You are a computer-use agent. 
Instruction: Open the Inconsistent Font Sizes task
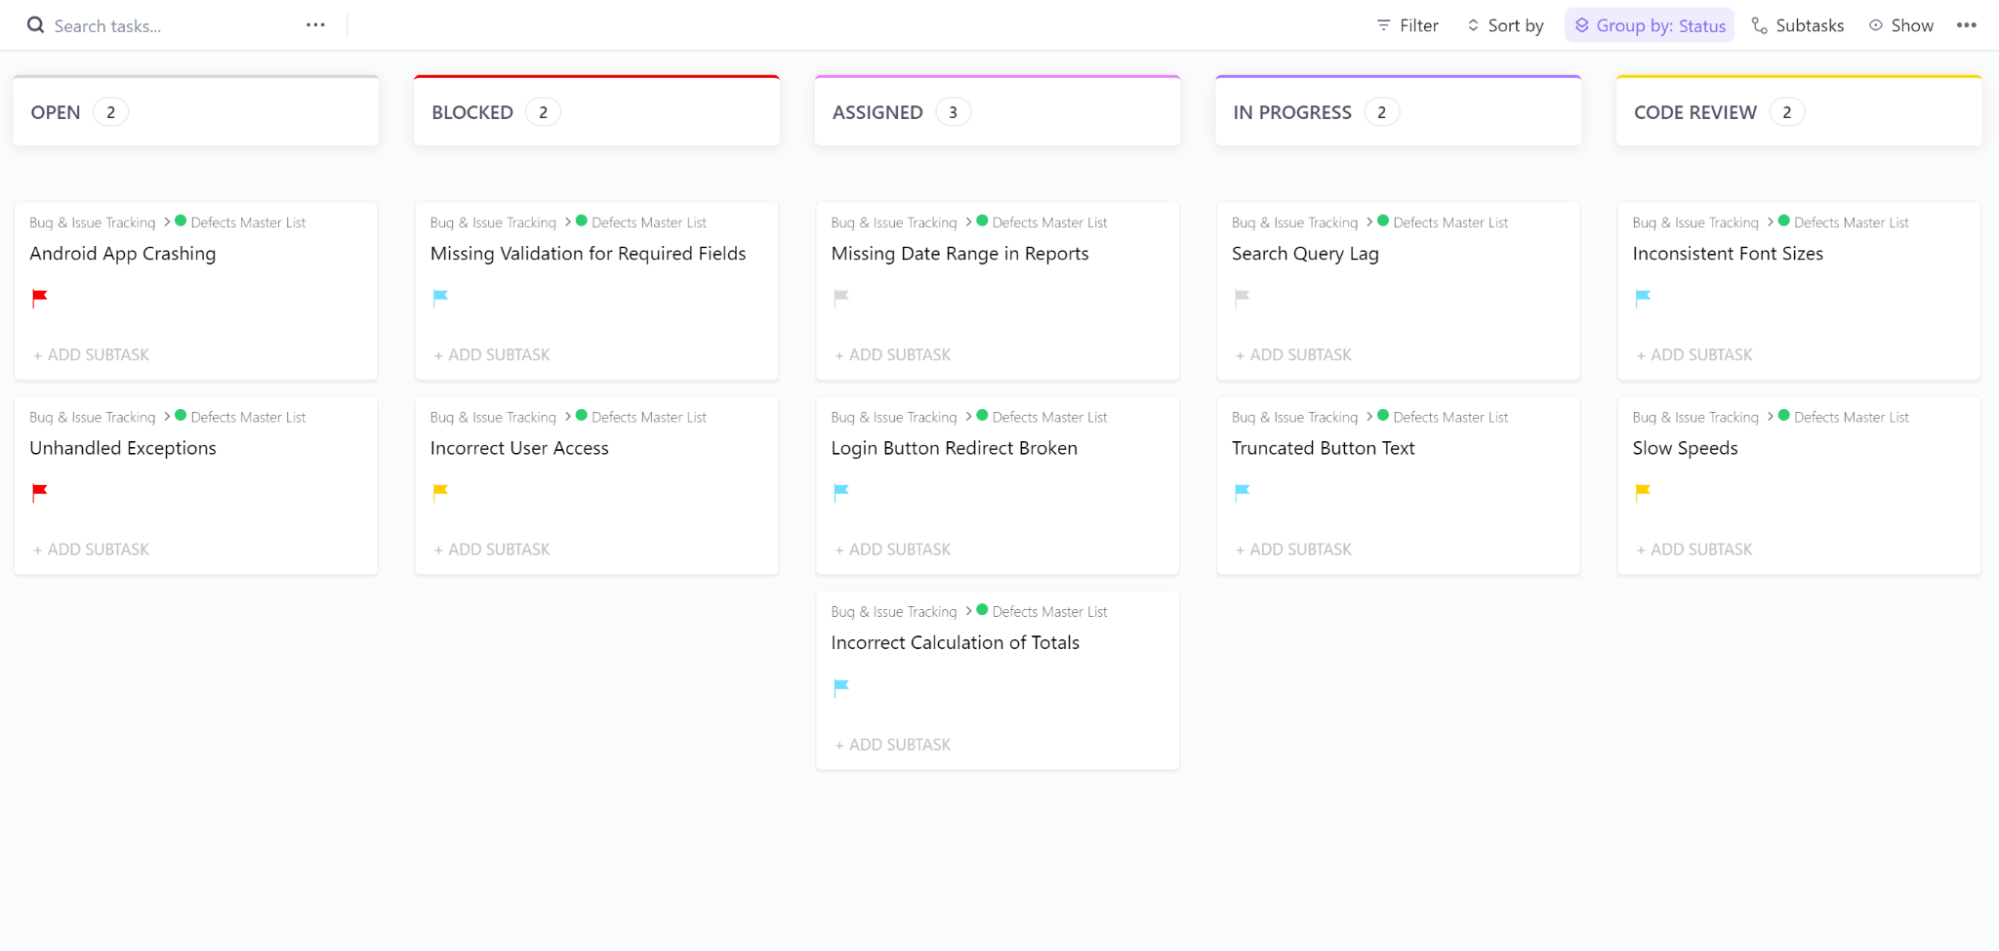tap(1727, 254)
